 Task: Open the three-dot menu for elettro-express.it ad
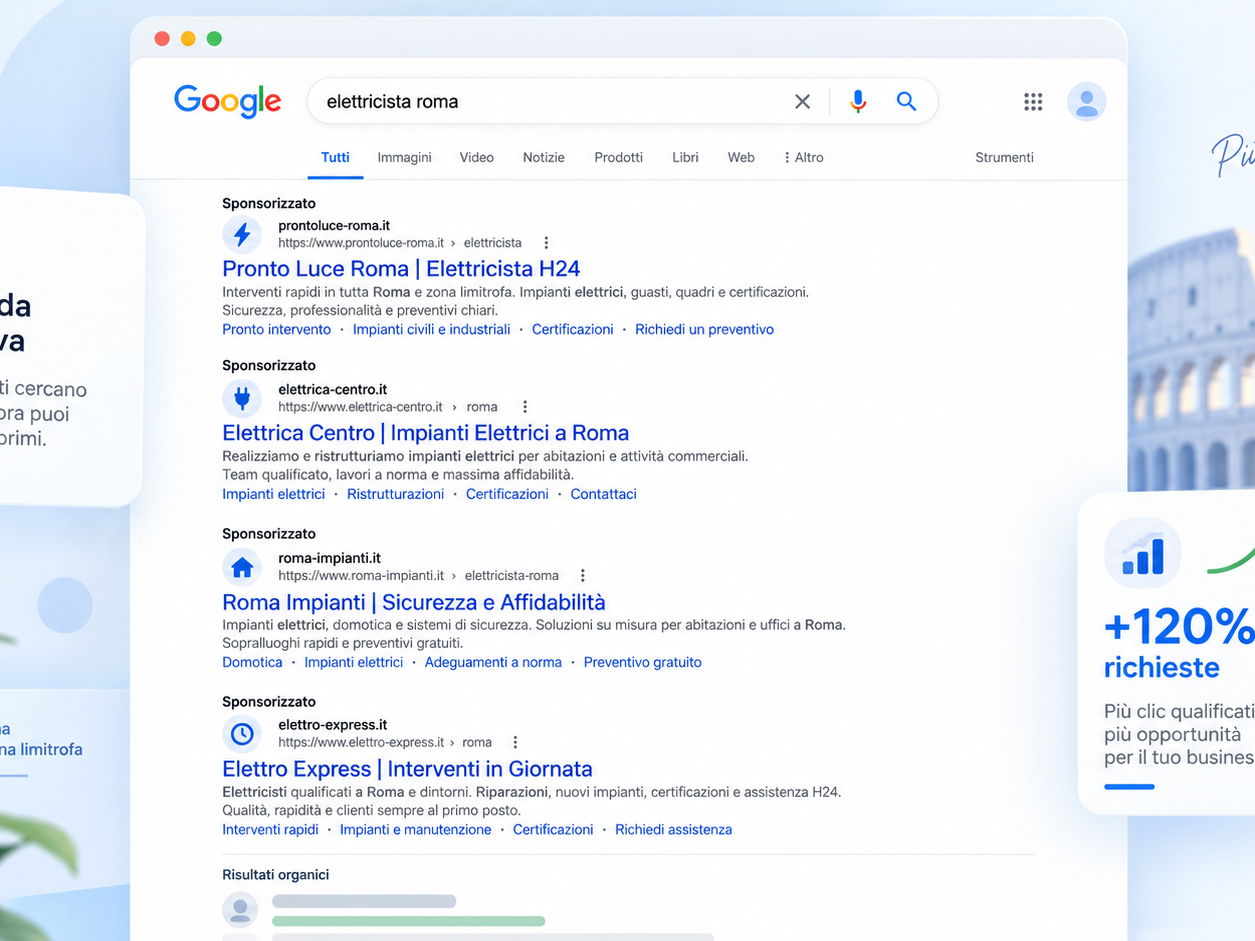click(x=515, y=743)
